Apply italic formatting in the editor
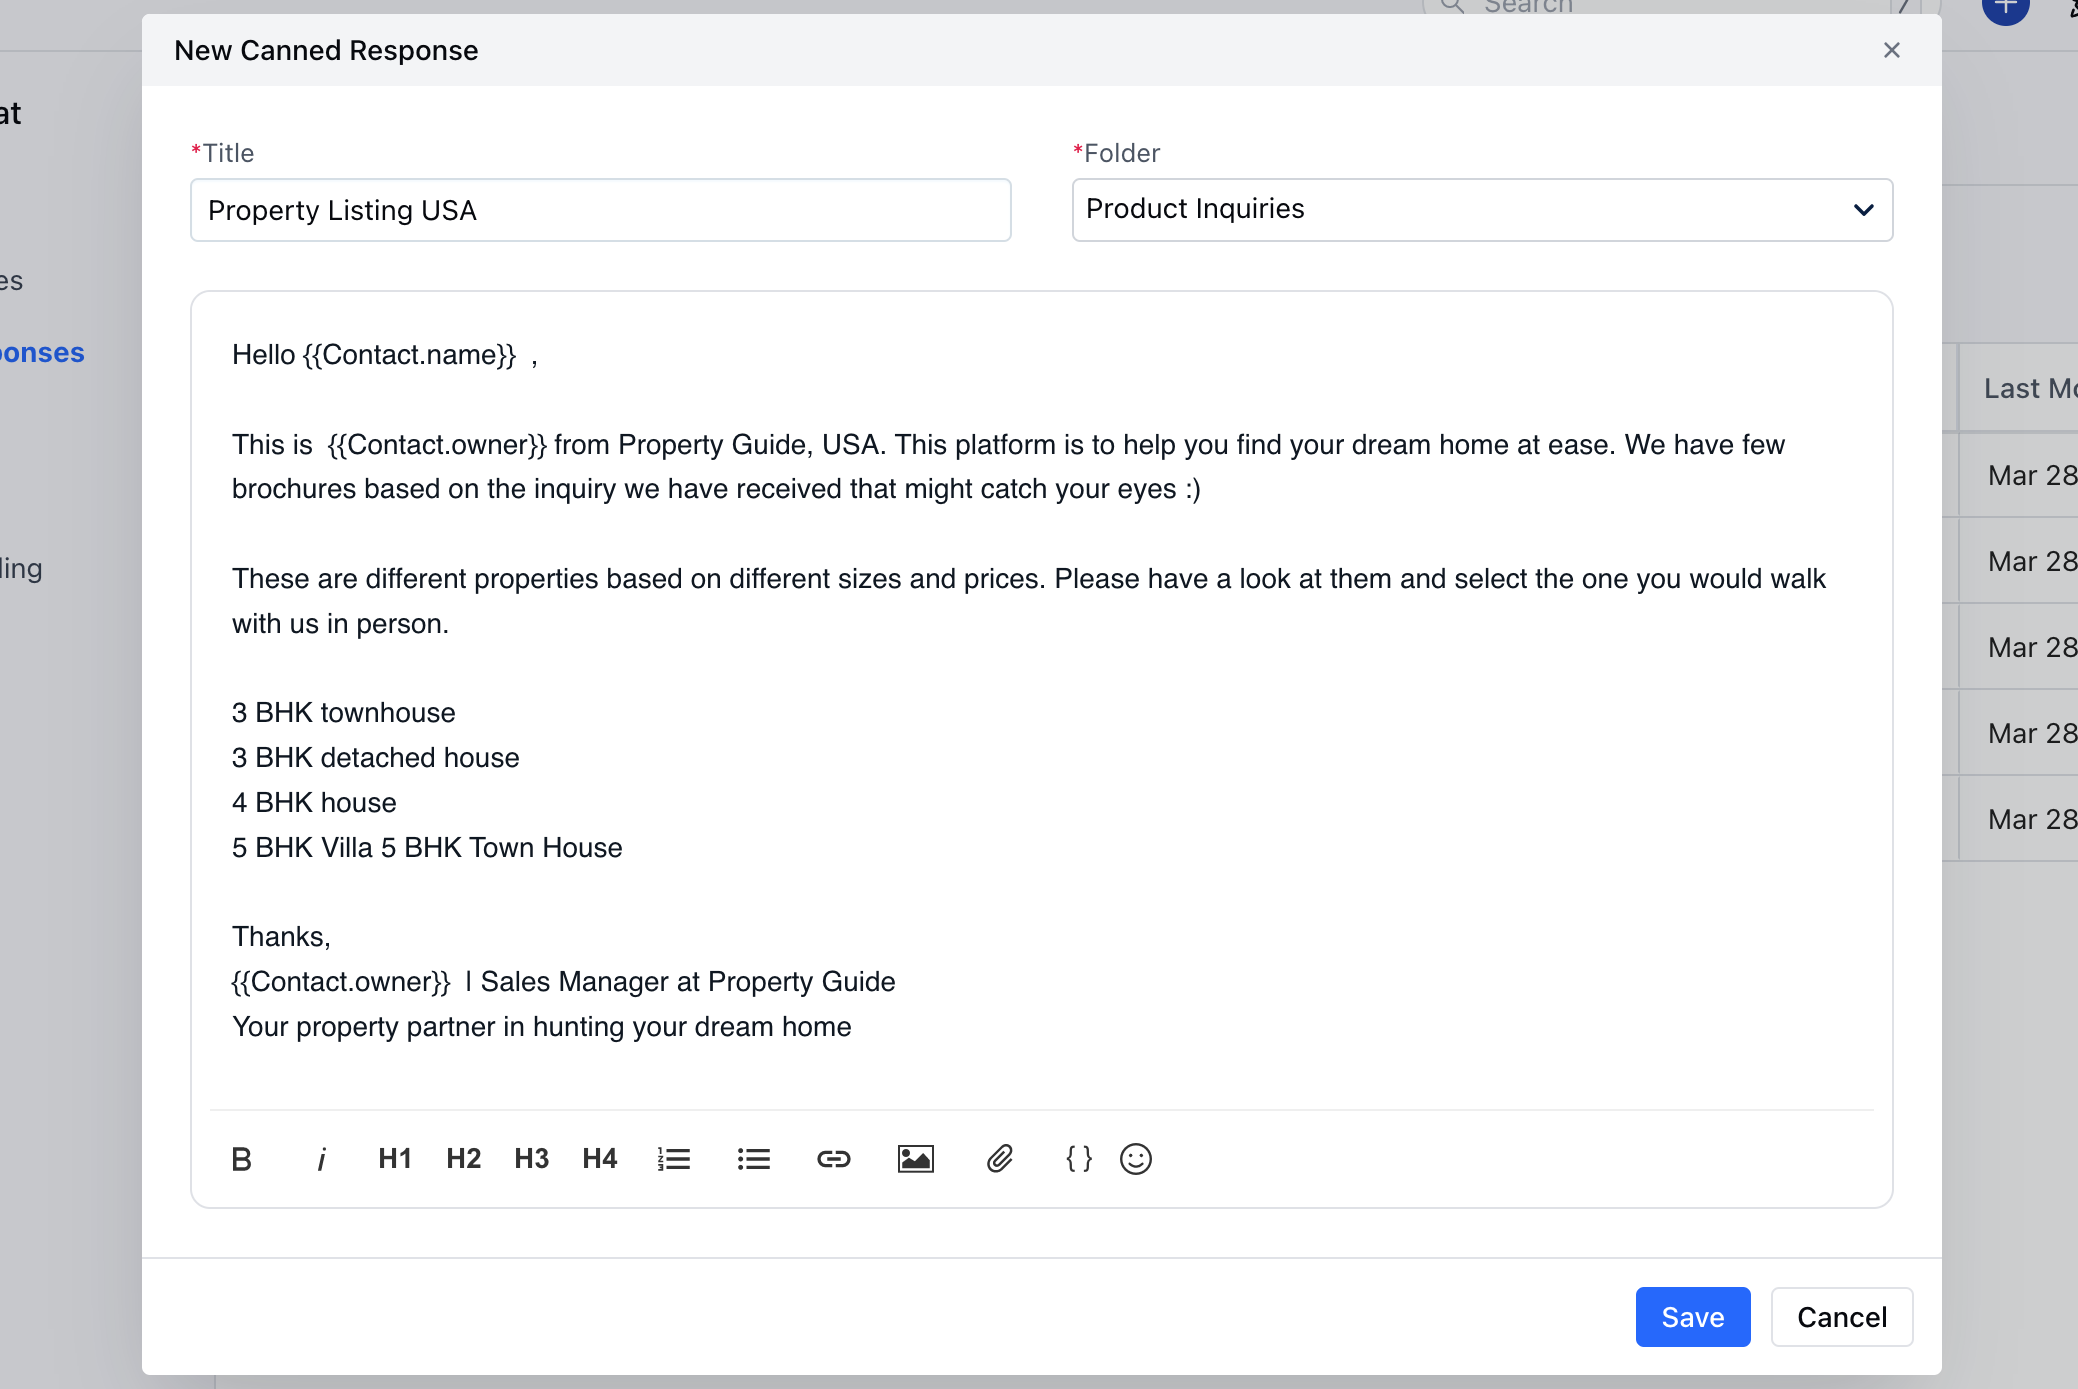The image size is (2078, 1389). coord(321,1158)
